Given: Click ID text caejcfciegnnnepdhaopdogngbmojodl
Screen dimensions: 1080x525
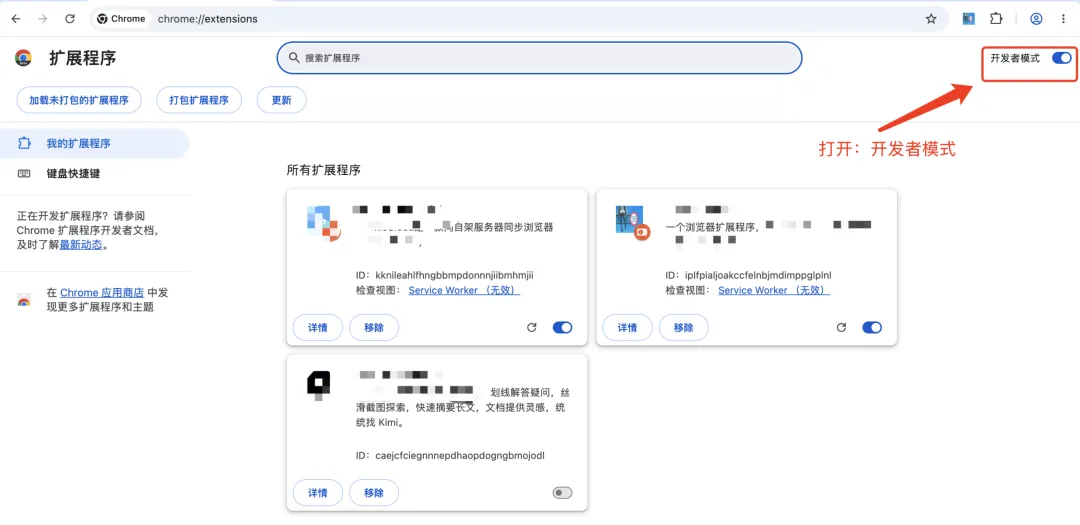Looking at the screenshot, I should 460,455.
